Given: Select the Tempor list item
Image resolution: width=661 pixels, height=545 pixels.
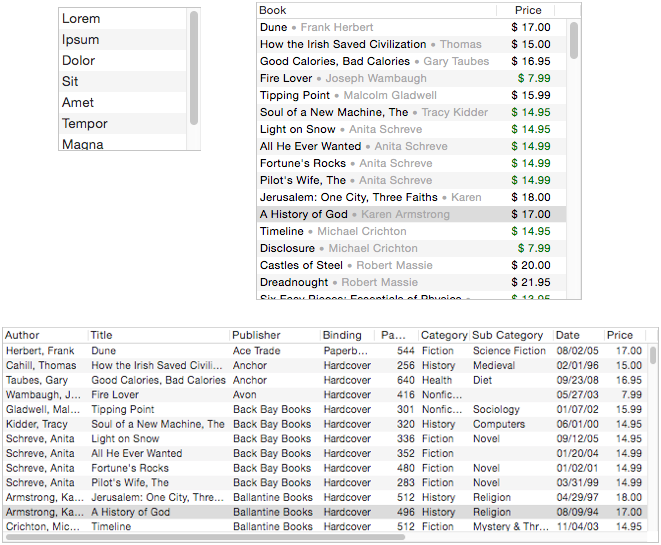Looking at the screenshot, I should pyautogui.click(x=122, y=123).
